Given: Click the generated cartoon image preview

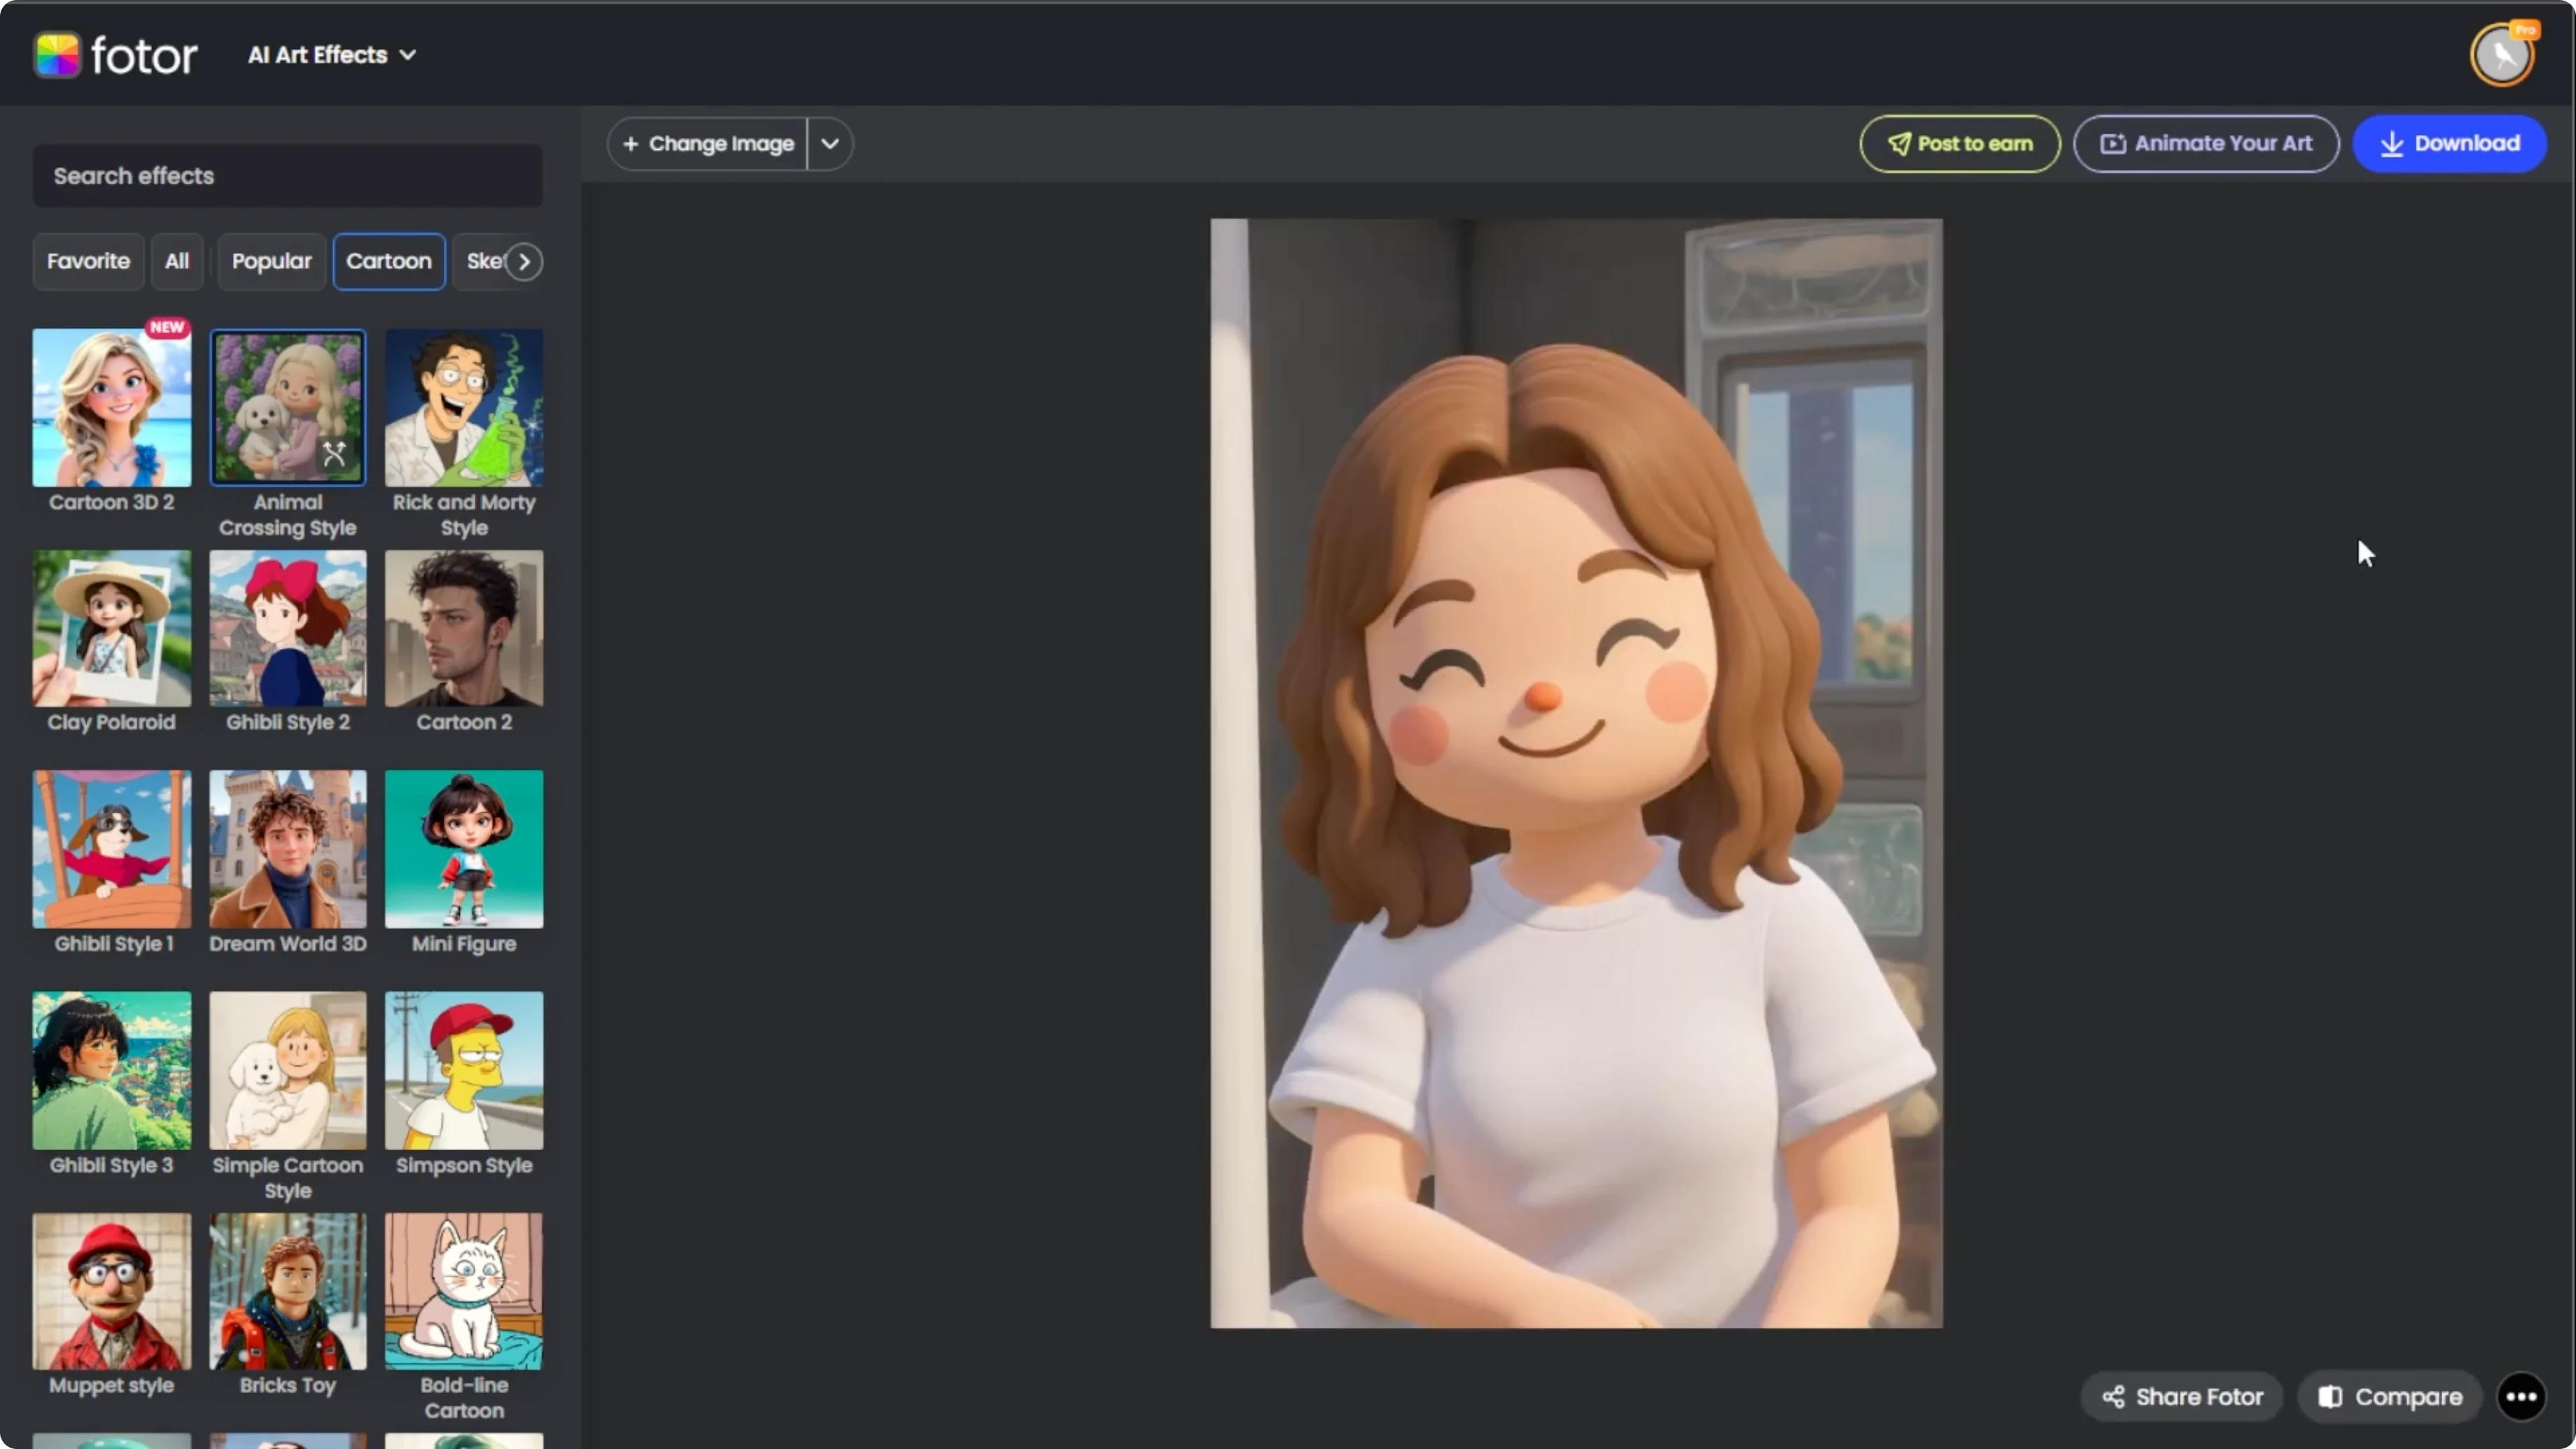Looking at the screenshot, I should 1576,773.
